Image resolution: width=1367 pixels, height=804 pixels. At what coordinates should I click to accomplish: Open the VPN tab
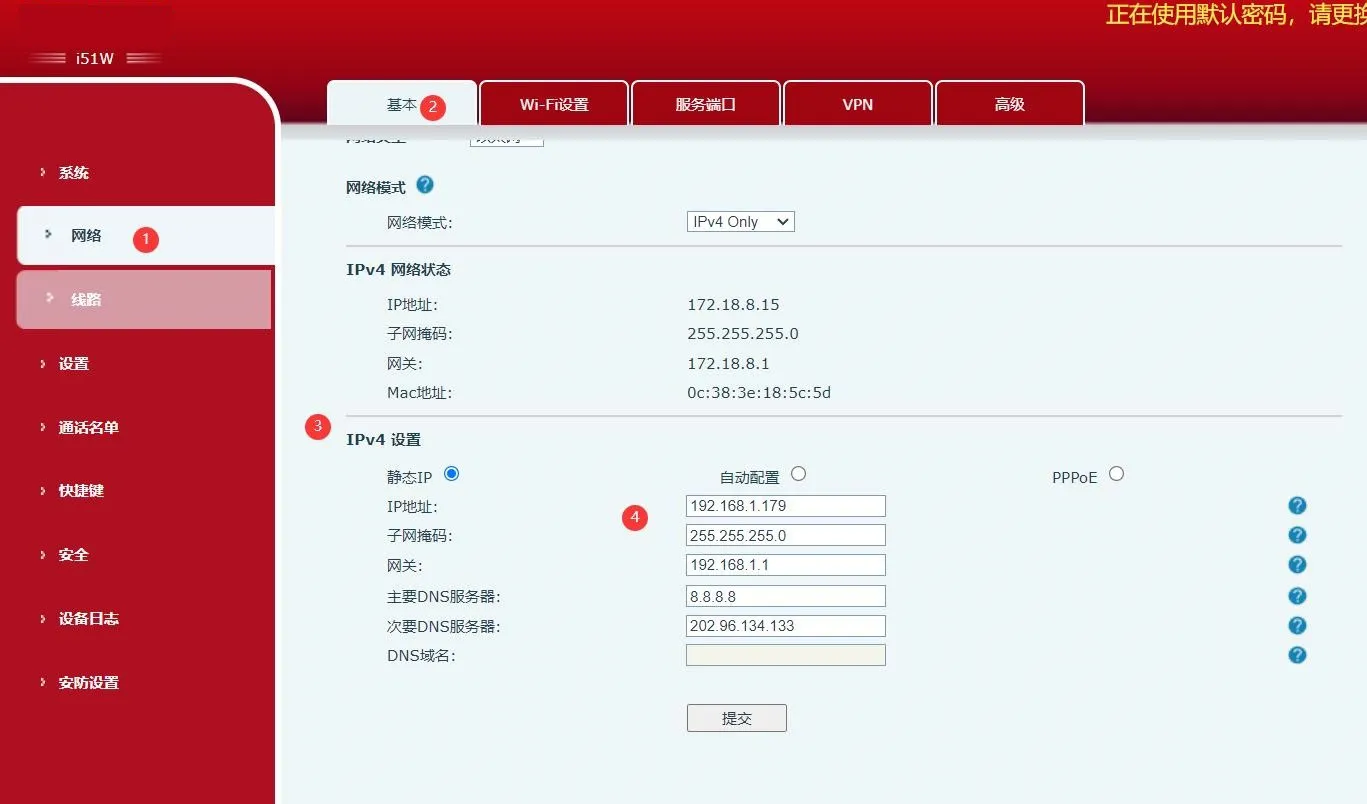(x=857, y=102)
